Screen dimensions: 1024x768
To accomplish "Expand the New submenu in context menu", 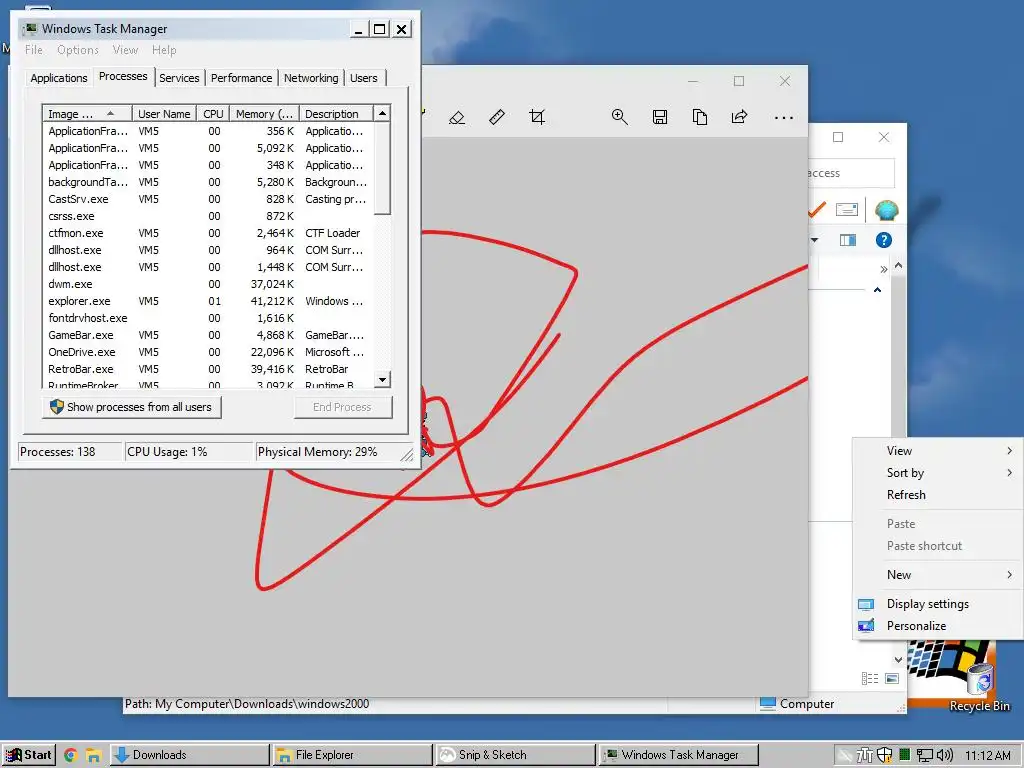I will [938, 575].
